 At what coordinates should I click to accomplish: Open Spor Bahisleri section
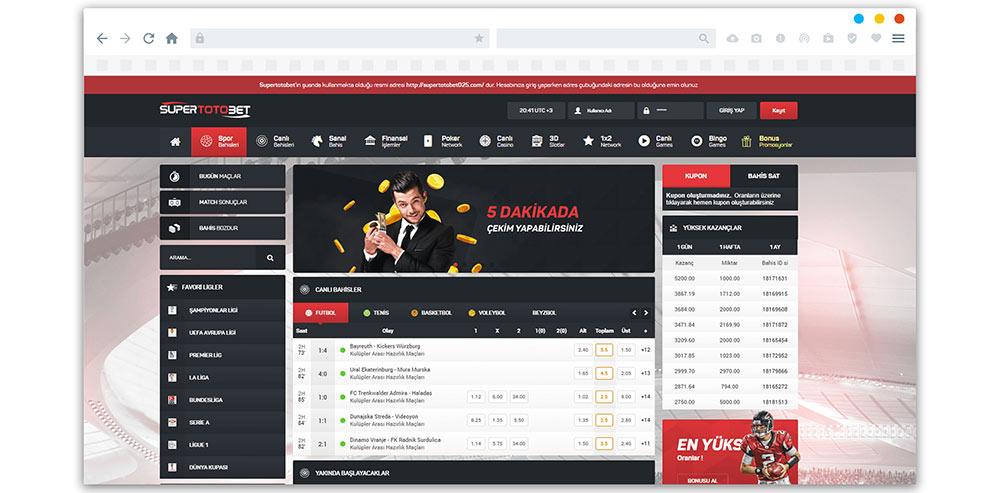[x=219, y=142]
